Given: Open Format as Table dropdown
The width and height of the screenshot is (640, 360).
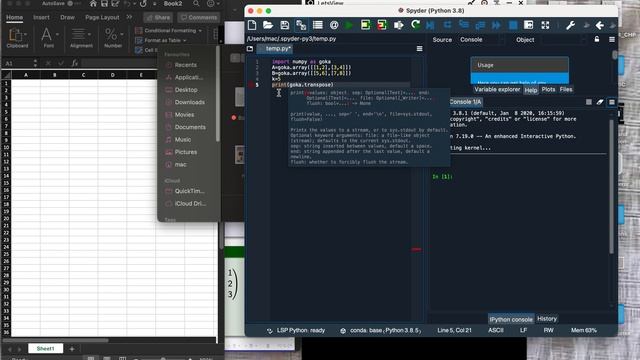Looking at the screenshot, I should tap(161, 40).
